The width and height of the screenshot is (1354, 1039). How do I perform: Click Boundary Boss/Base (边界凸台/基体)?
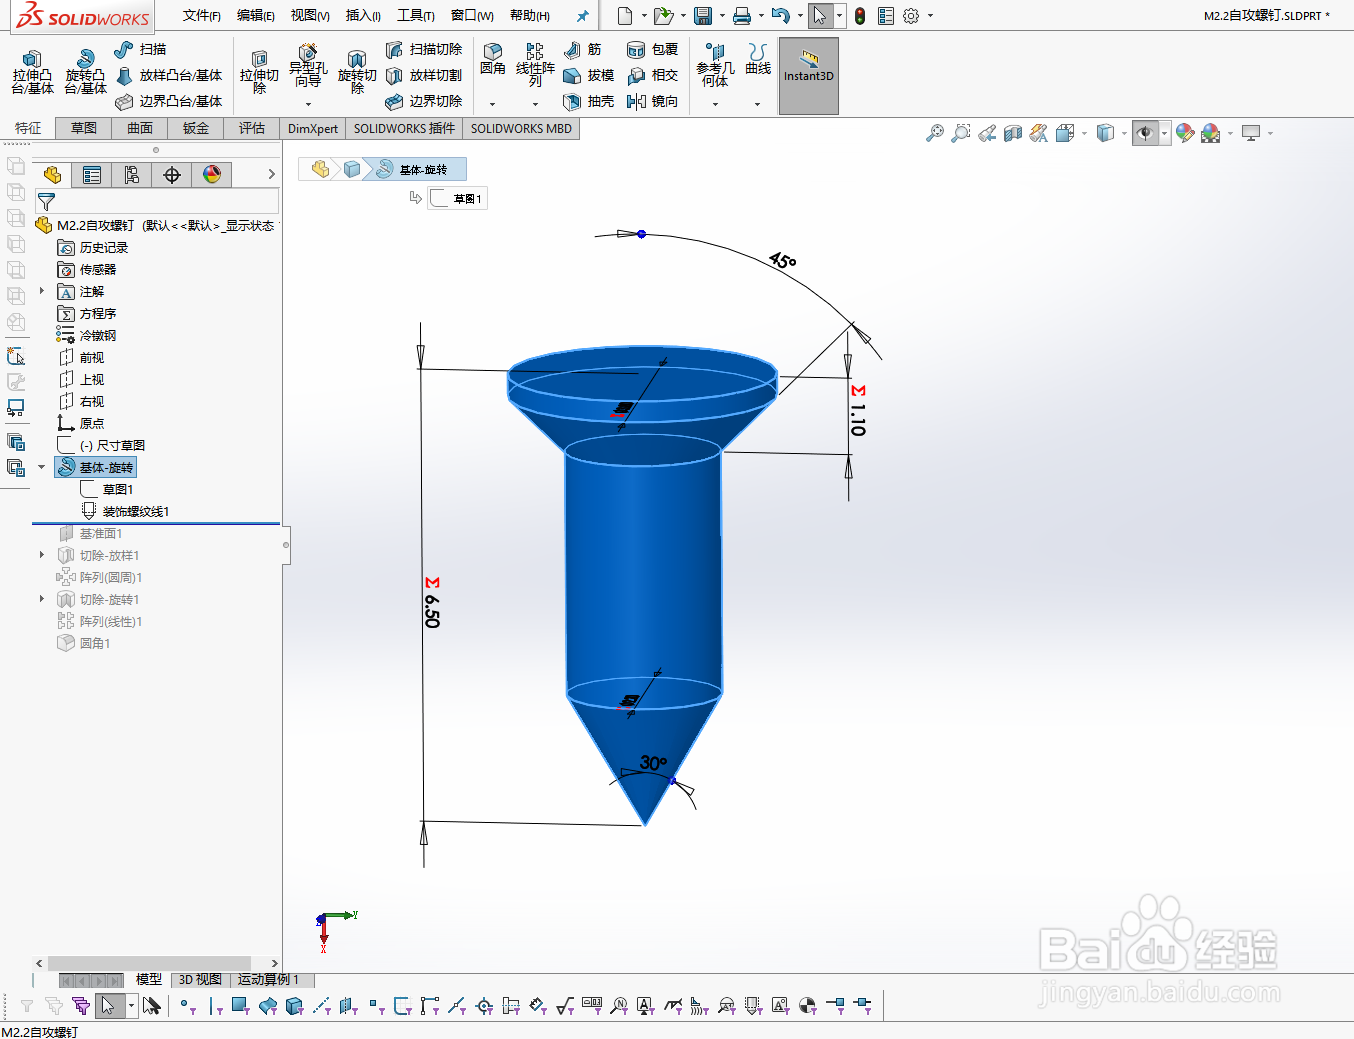point(169,101)
